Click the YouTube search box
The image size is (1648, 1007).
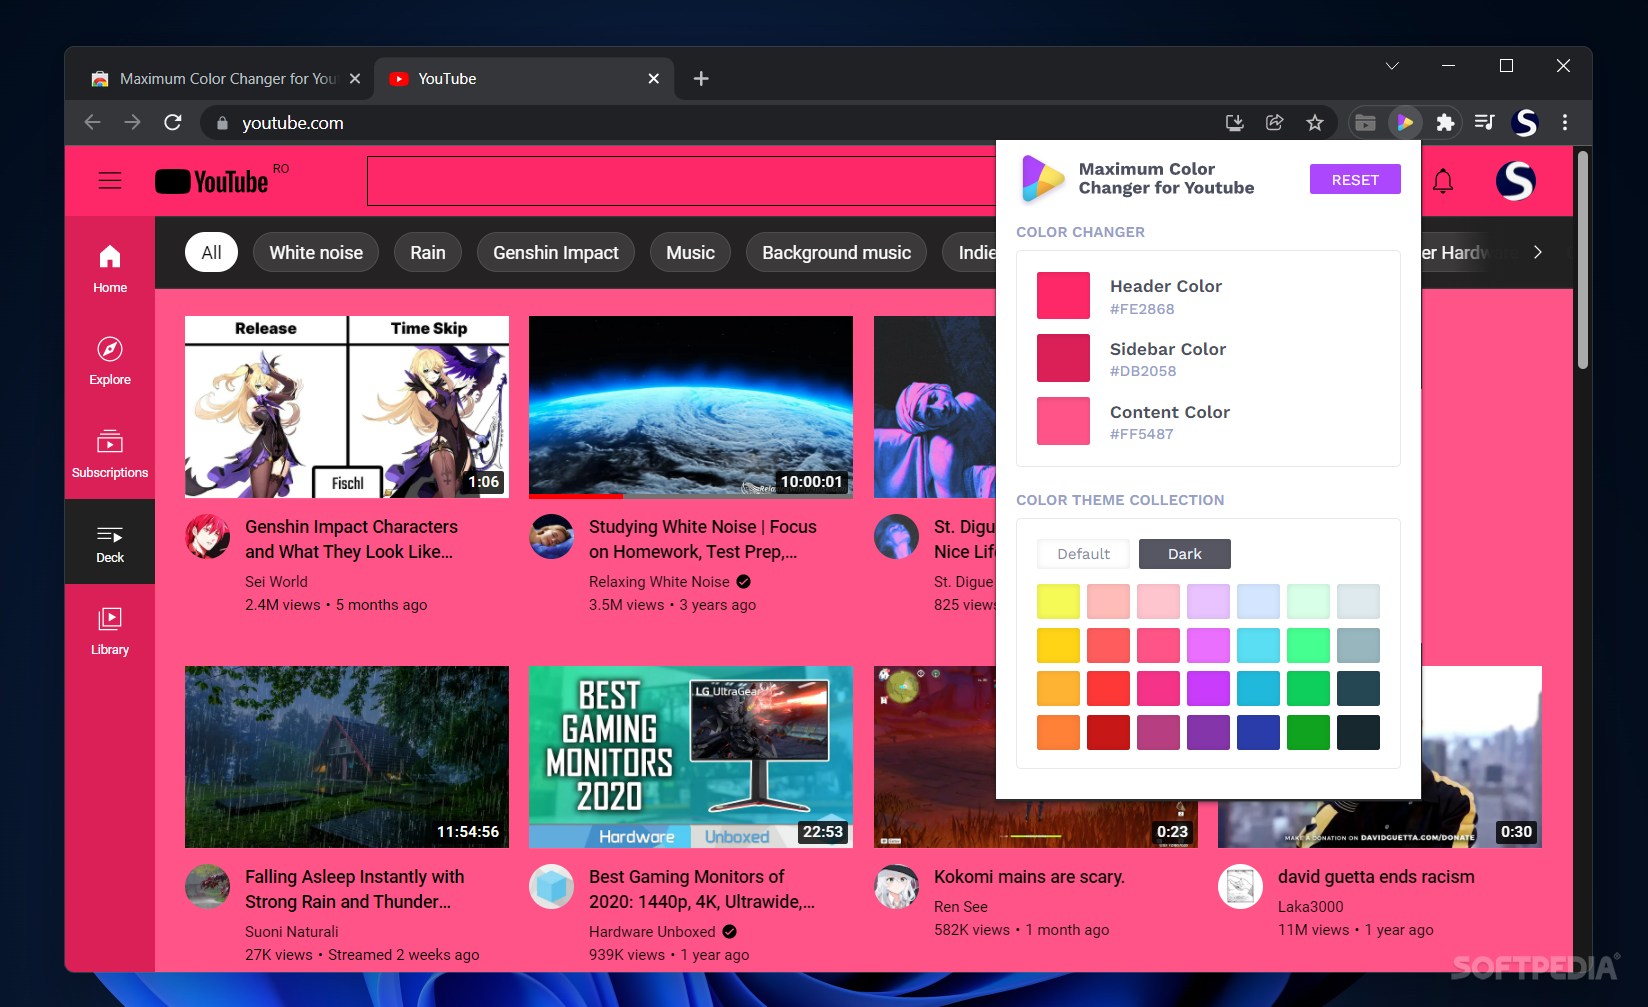coord(681,181)
